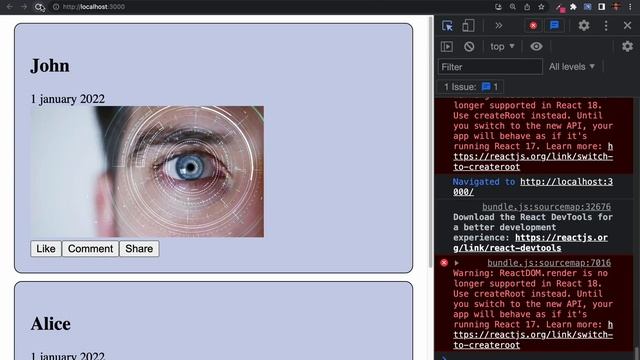This screenshot has width=640, height=360.
Task: Open the blue issues message badge
Action: tap(554, 26)
